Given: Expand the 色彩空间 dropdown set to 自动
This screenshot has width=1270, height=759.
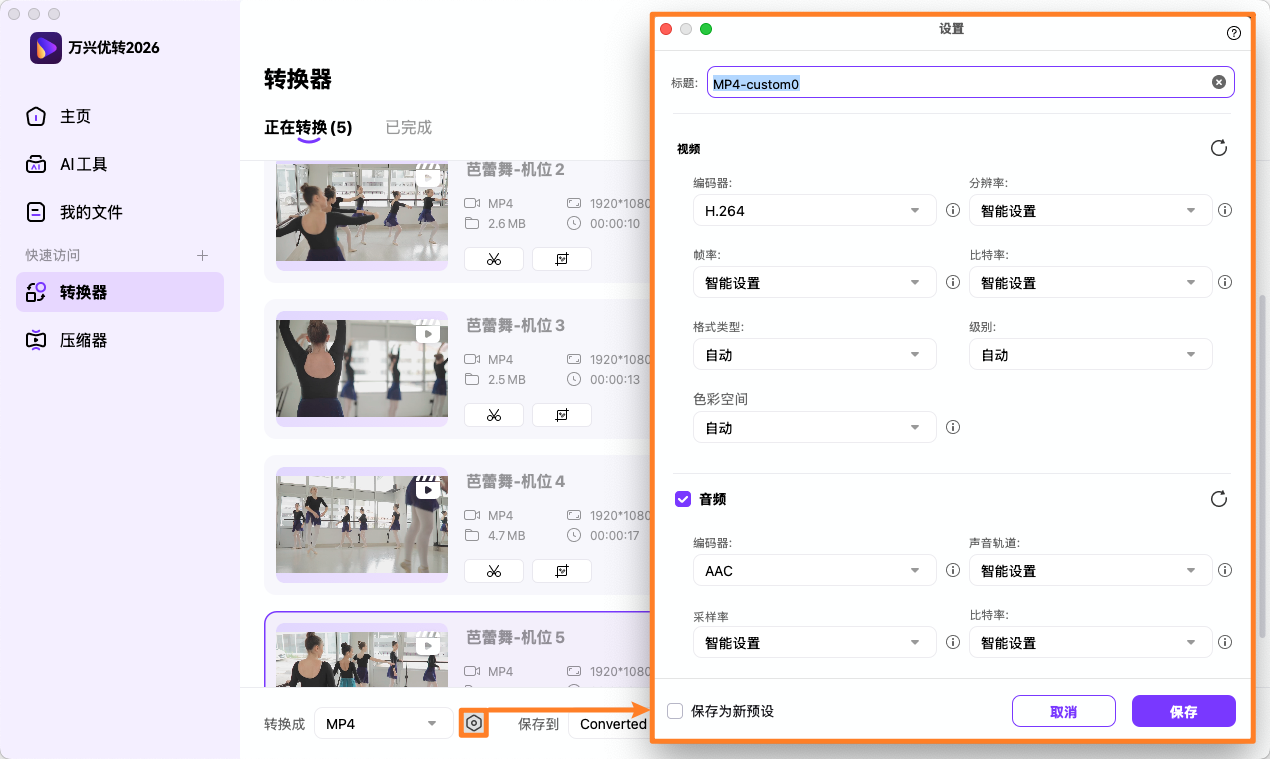Looking at the screenshot, I should (814, 427).
